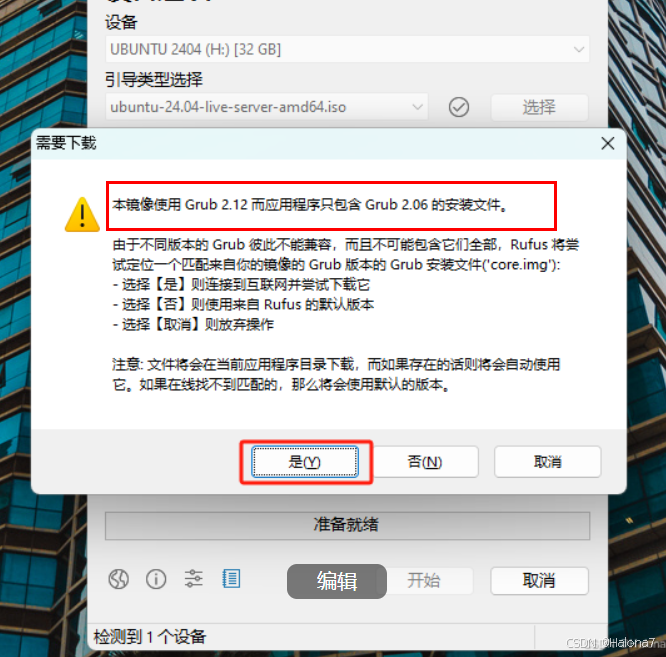The width and height of the screenshot is (666, 657).
Task: Close the 需要下载 dialog
Action: click(608, 144)
